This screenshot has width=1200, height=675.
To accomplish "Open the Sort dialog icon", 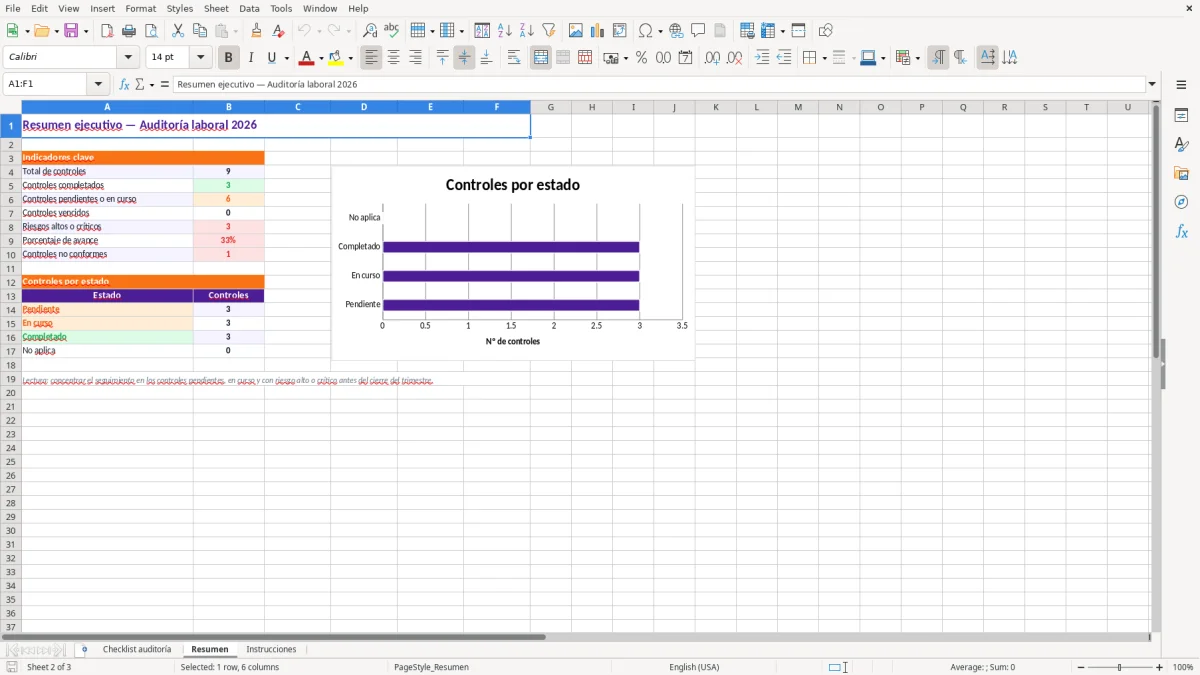I will pyautogui.click(x=482, y=31).
